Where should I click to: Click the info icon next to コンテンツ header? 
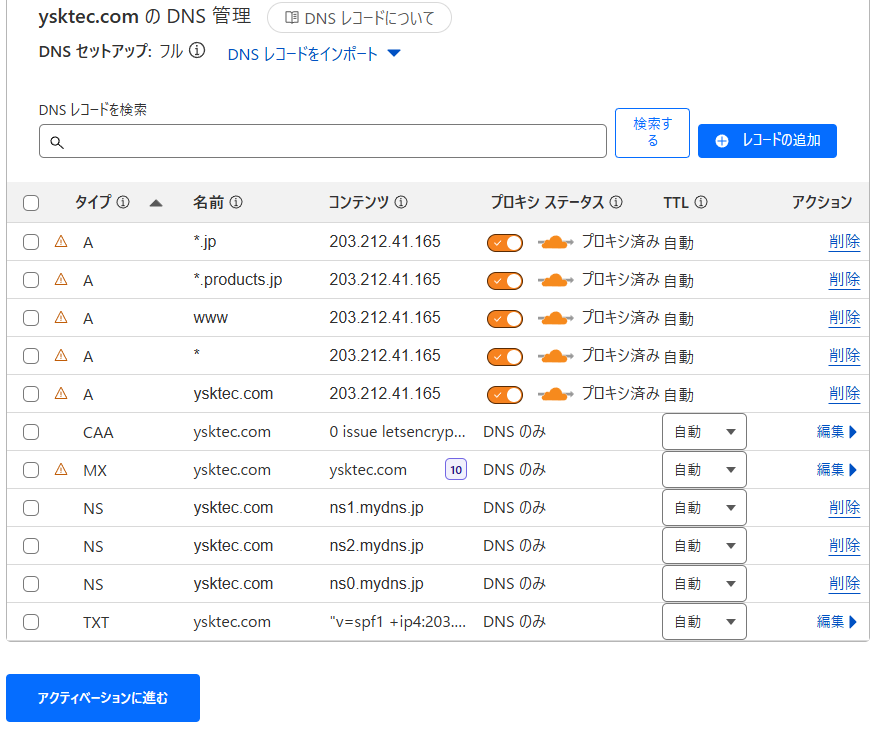click(x=401, y=202)
